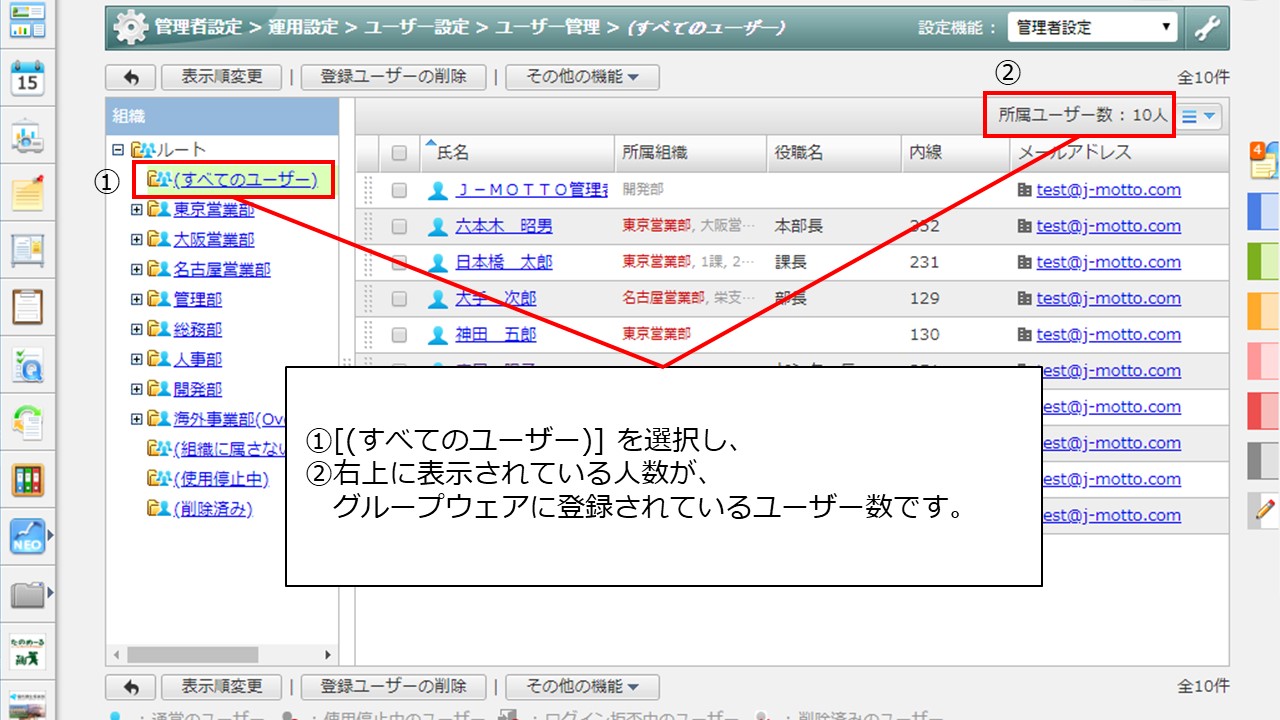Open the top その他の機能 dropdown menu

click(x=581, y=77)
